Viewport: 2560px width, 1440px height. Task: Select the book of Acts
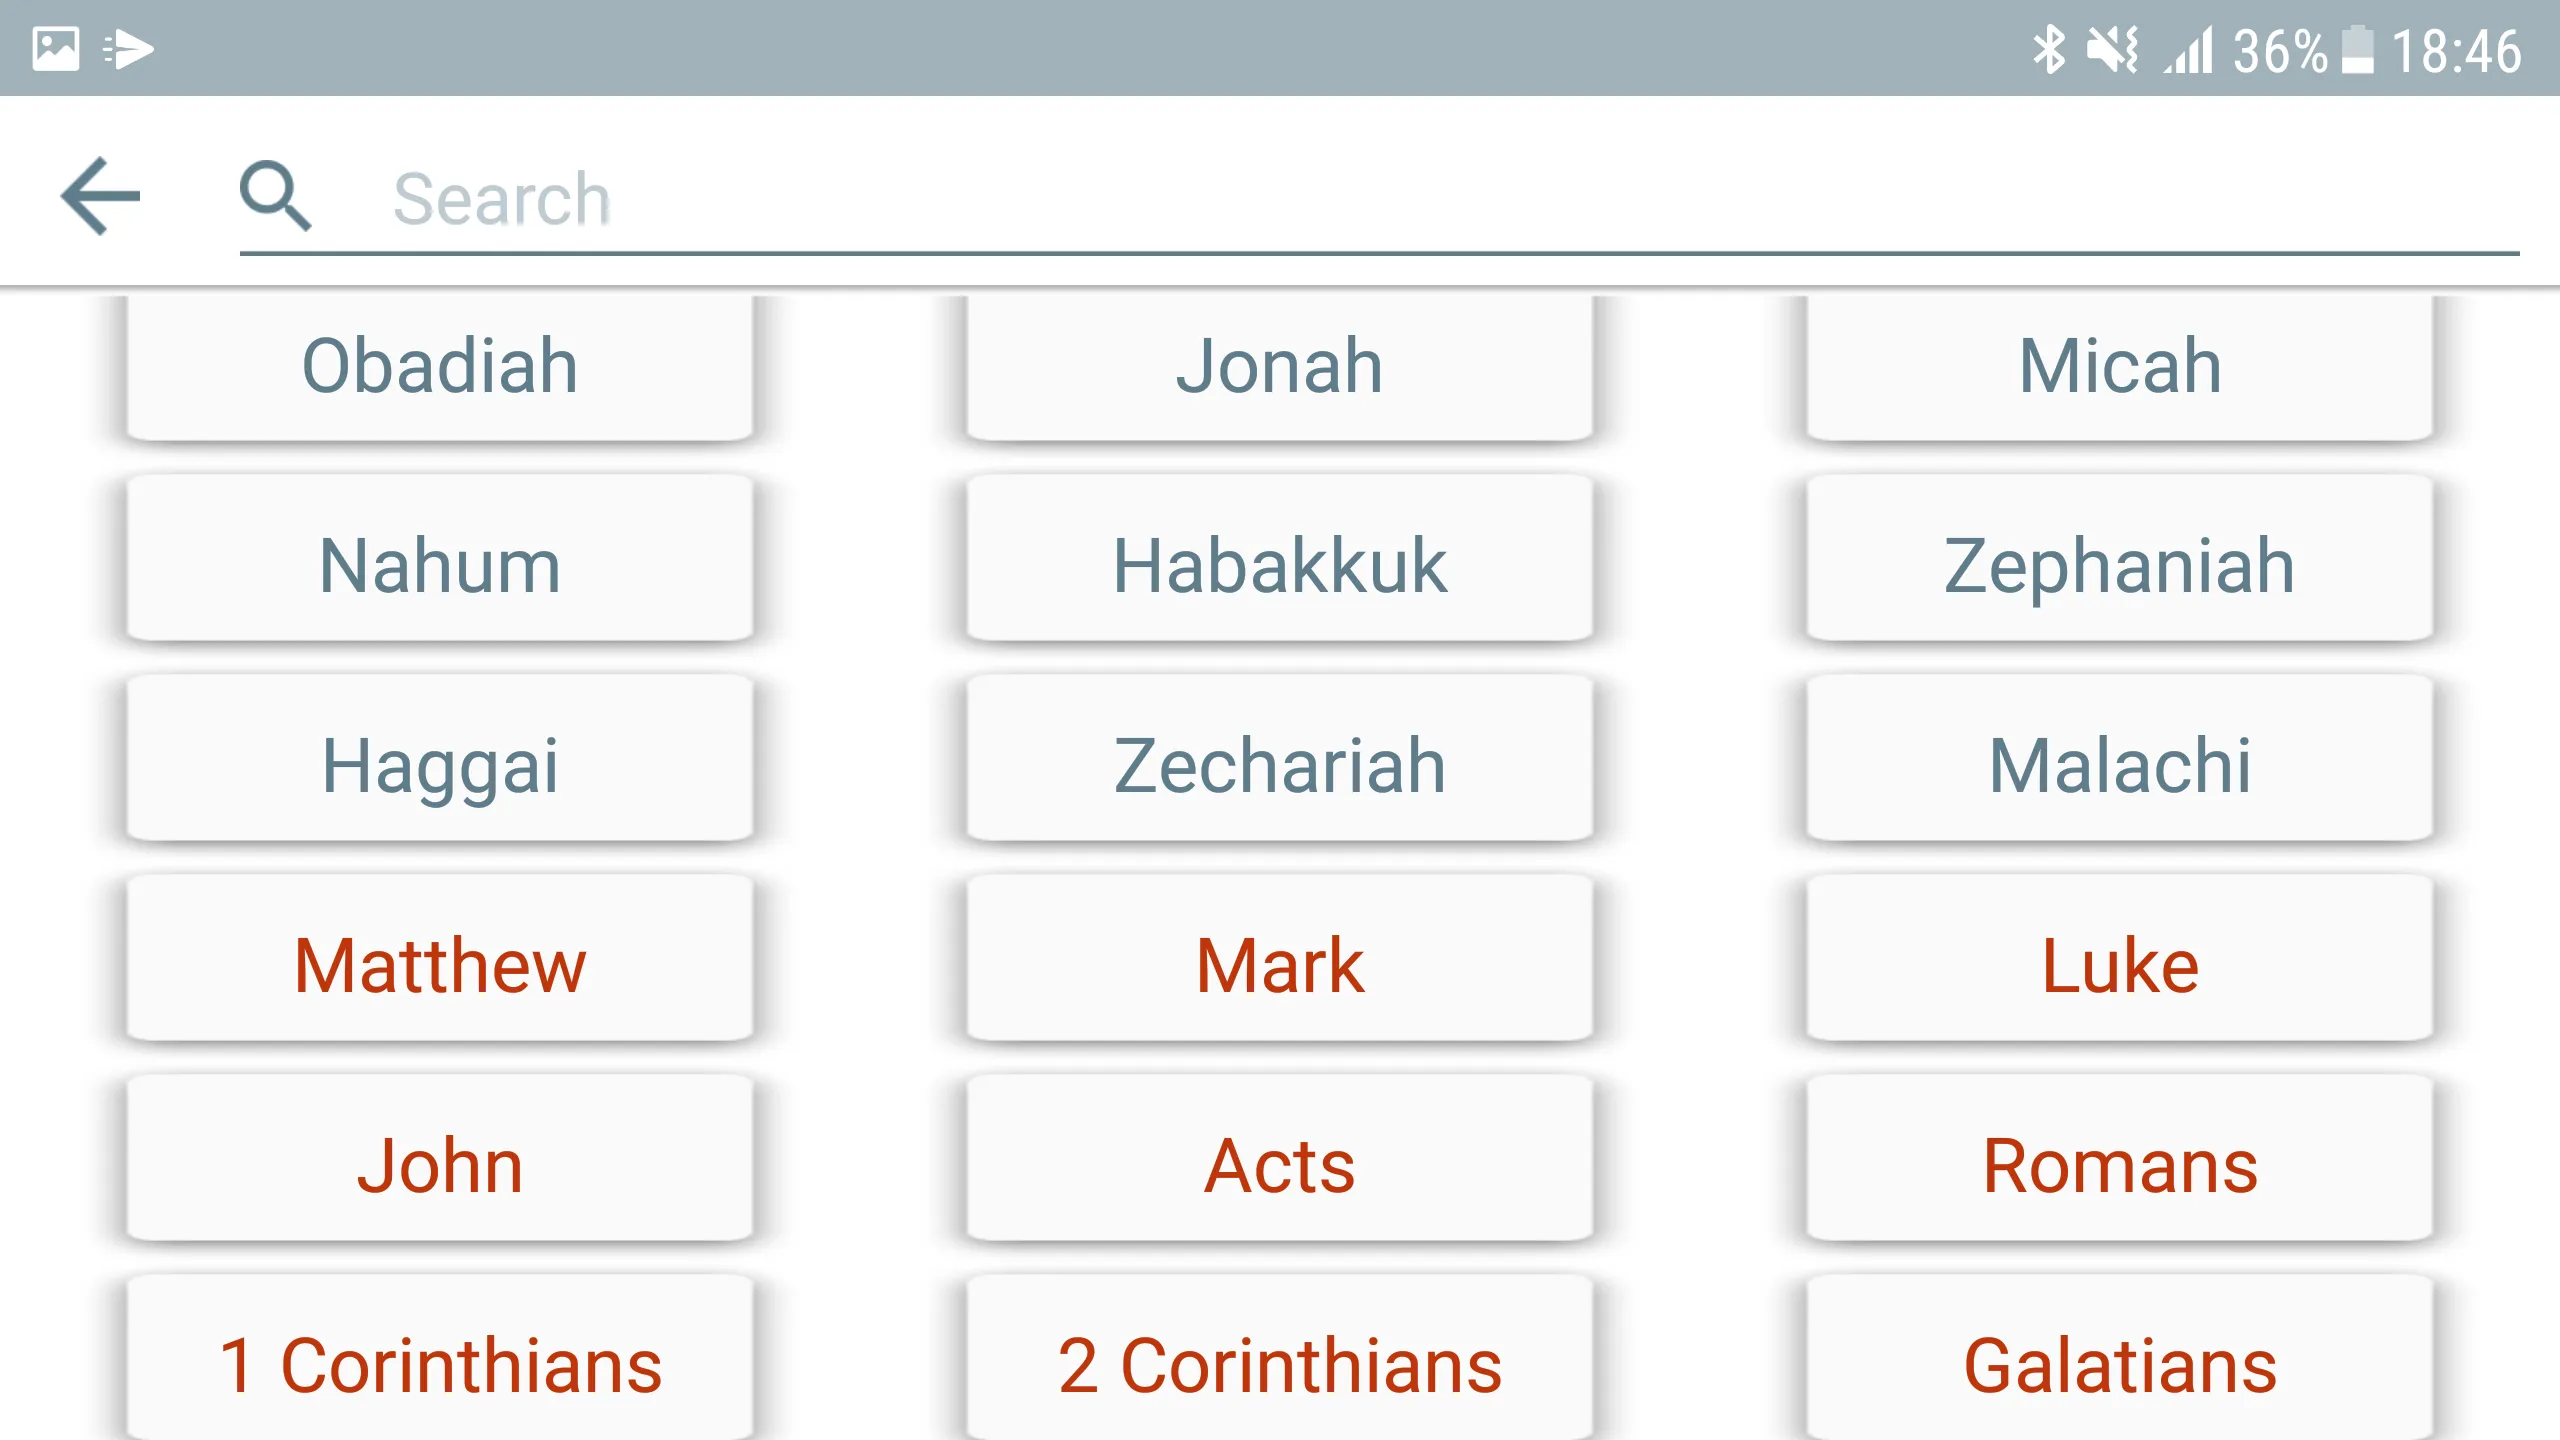(1278, 1164)
